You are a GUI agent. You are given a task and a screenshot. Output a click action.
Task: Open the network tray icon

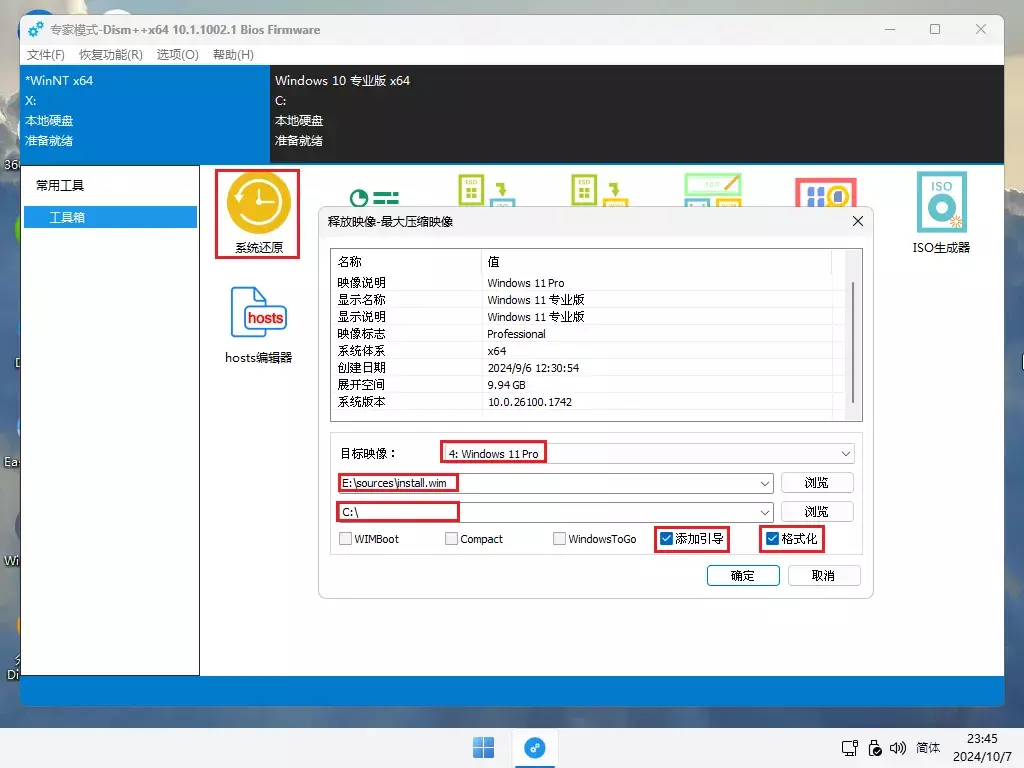coord(850,748)
